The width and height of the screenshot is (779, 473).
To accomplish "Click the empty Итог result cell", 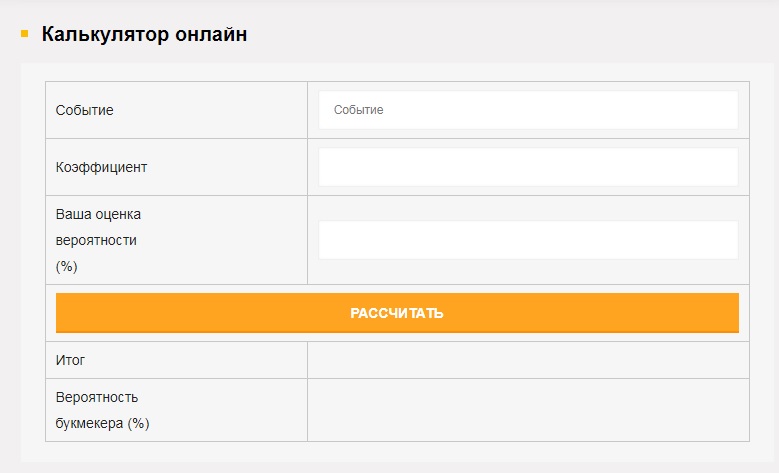I will click(x=528, y=360).
